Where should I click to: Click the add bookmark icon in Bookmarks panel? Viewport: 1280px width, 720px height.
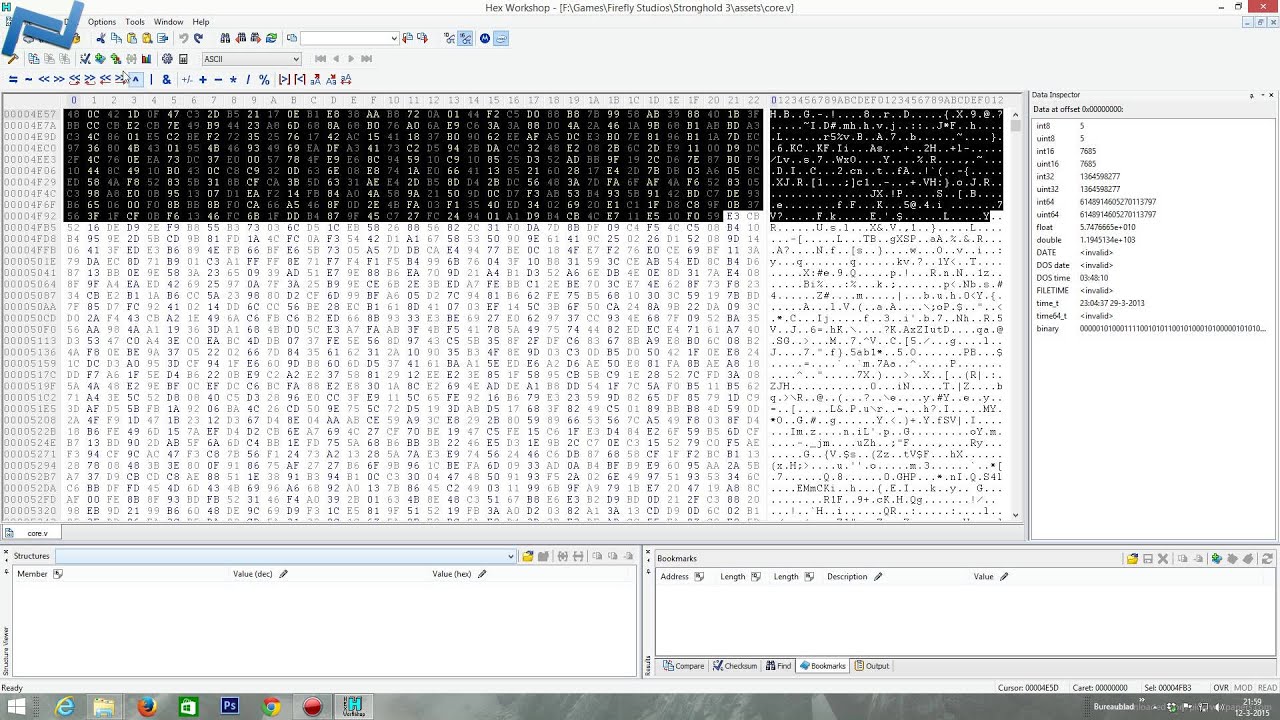pos(1216,558)
